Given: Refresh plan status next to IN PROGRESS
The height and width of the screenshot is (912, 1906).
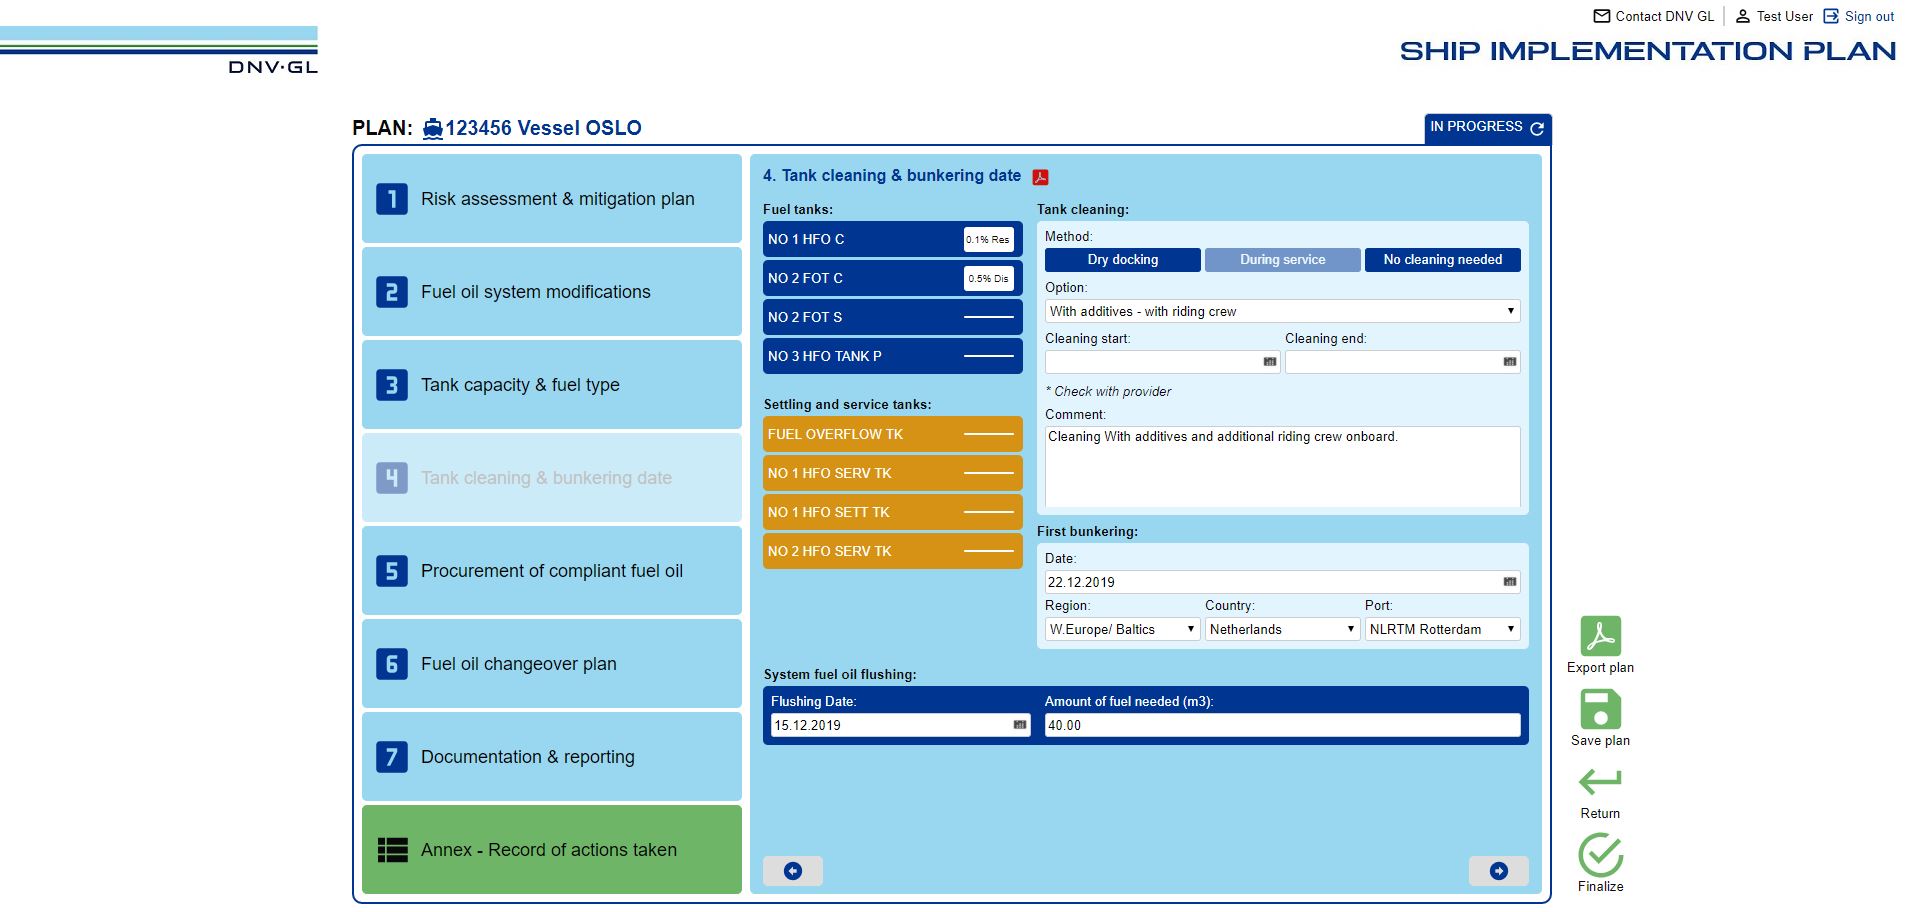Looking at the screenshot, I should click(x=1536, y=128).
